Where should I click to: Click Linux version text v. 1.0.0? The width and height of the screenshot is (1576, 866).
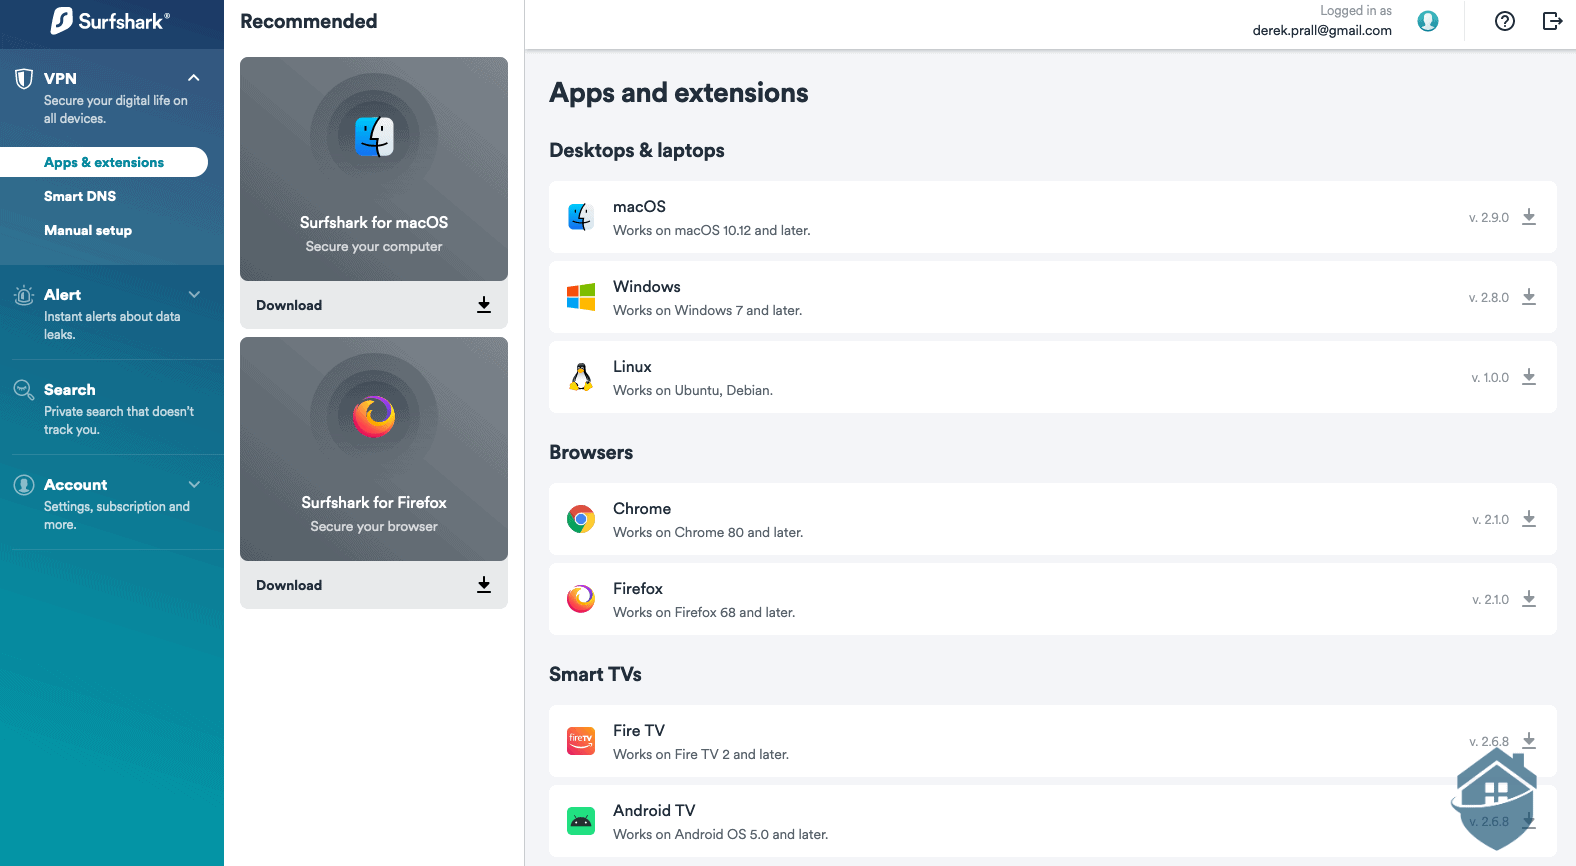tap(1490, 377)
